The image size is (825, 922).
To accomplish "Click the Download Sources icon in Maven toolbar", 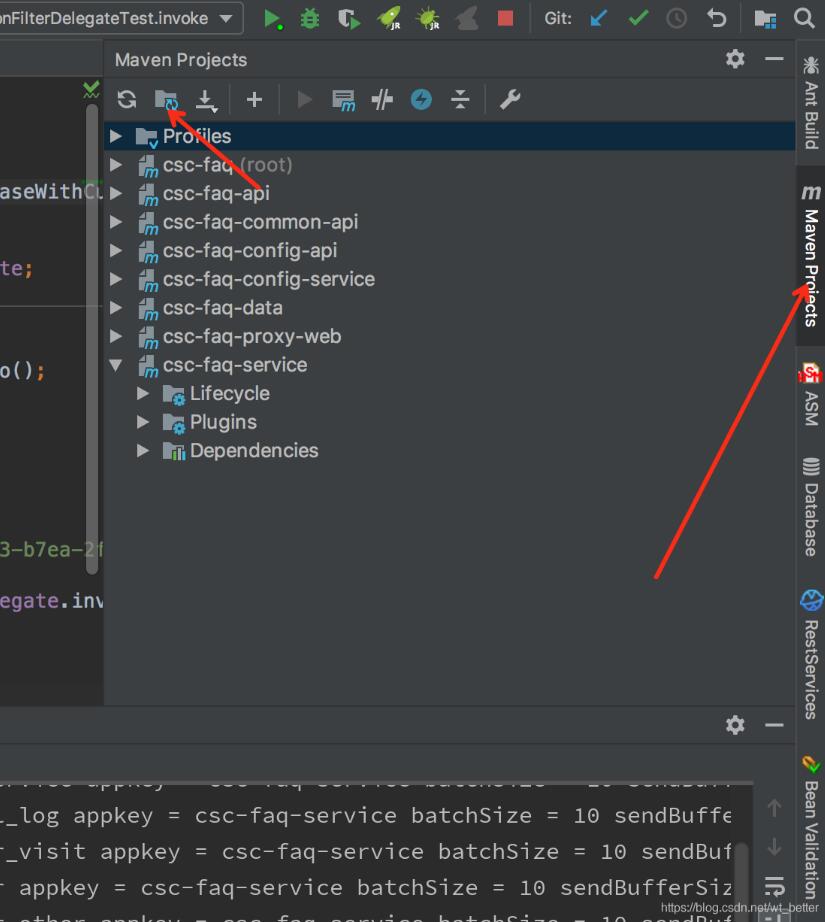I will (206, 99).
